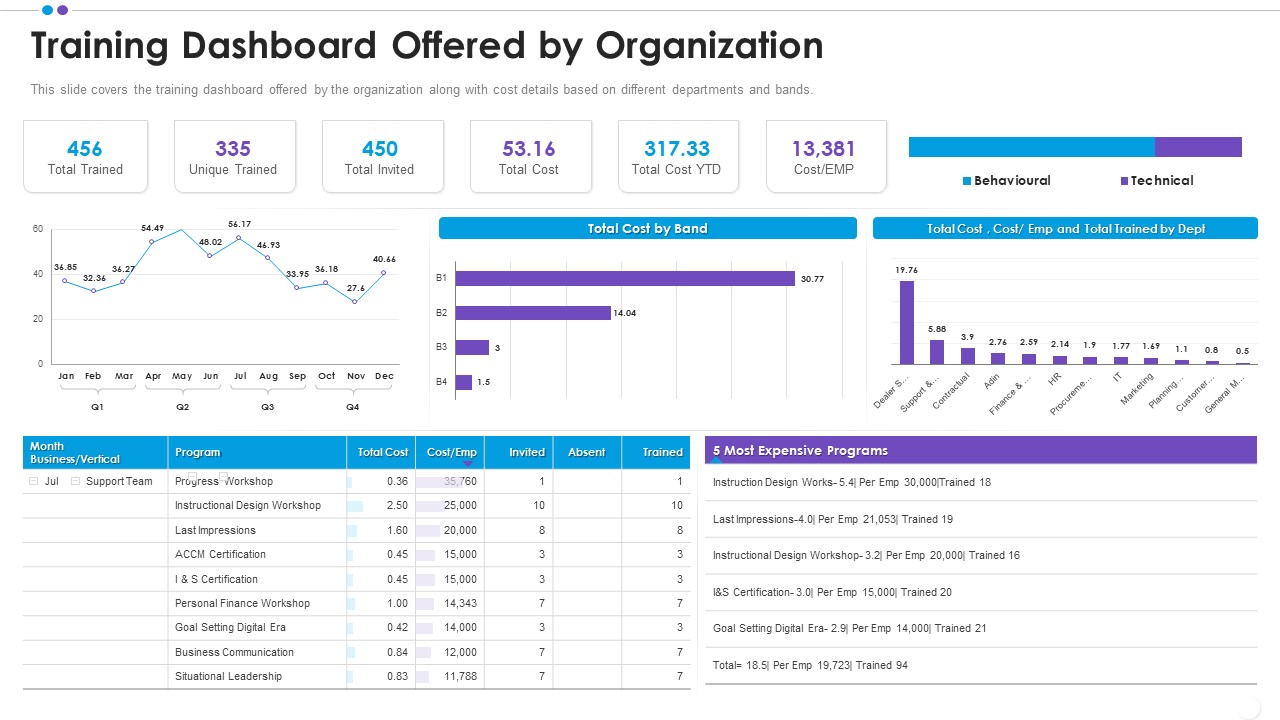This screenshot has width=1280, height=720.
Task: Click the 35,760 Cost/Emp value
Action: [460, 481]
